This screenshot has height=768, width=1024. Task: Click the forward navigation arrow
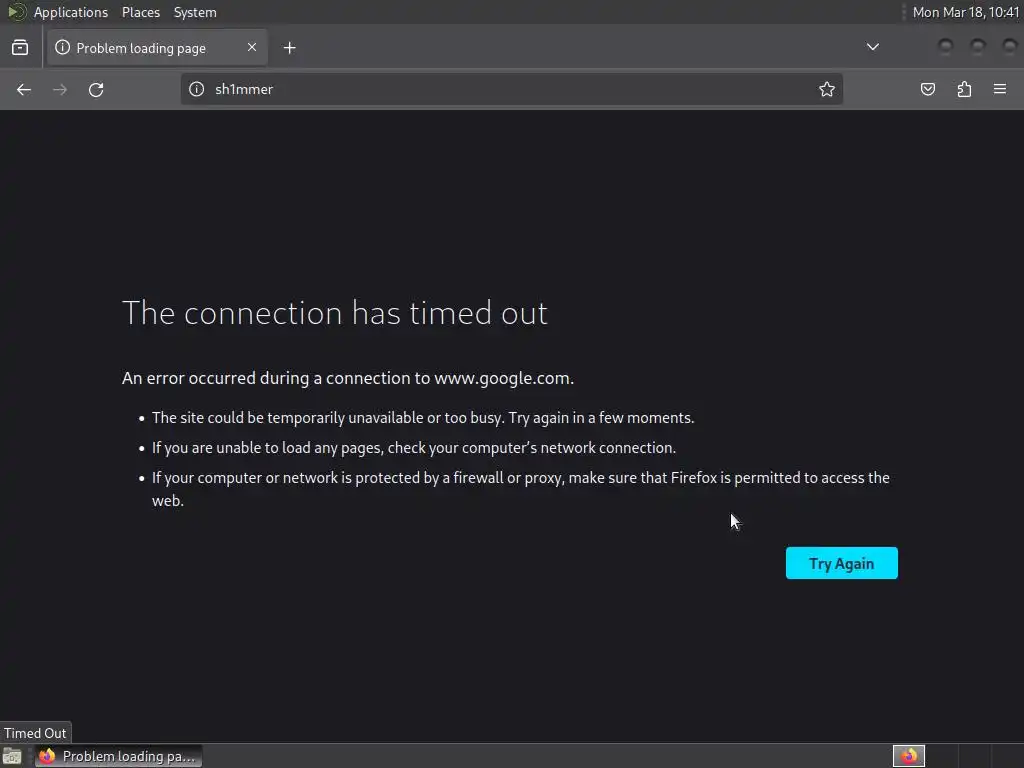tap(60, 89)
